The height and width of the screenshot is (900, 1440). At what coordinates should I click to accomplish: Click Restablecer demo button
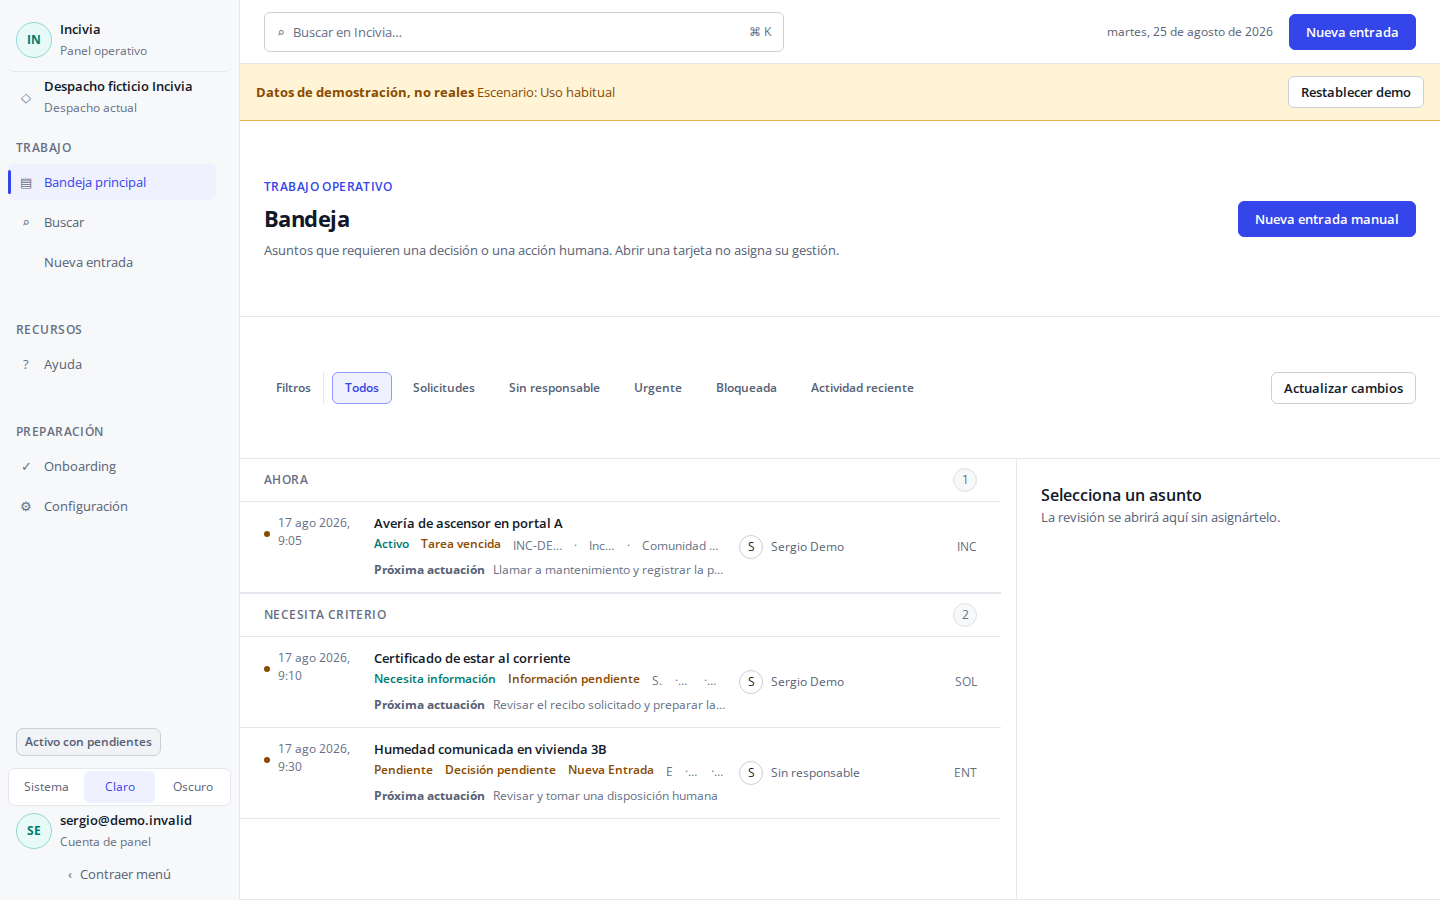coord(1356,92)
